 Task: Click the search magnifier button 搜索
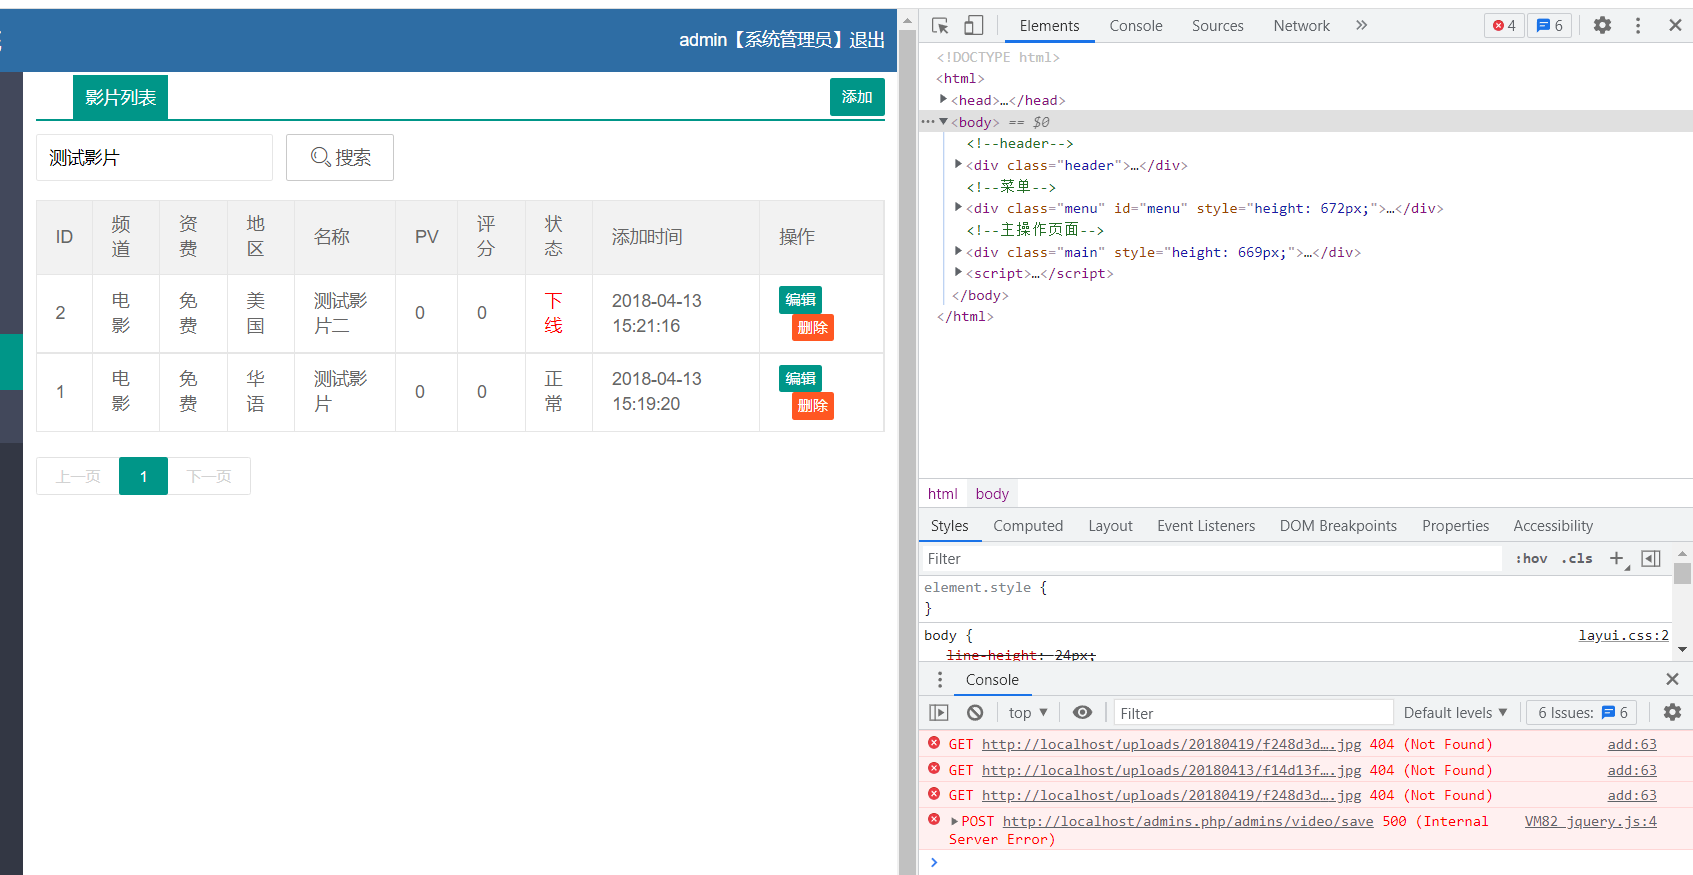tap(340, 158)
